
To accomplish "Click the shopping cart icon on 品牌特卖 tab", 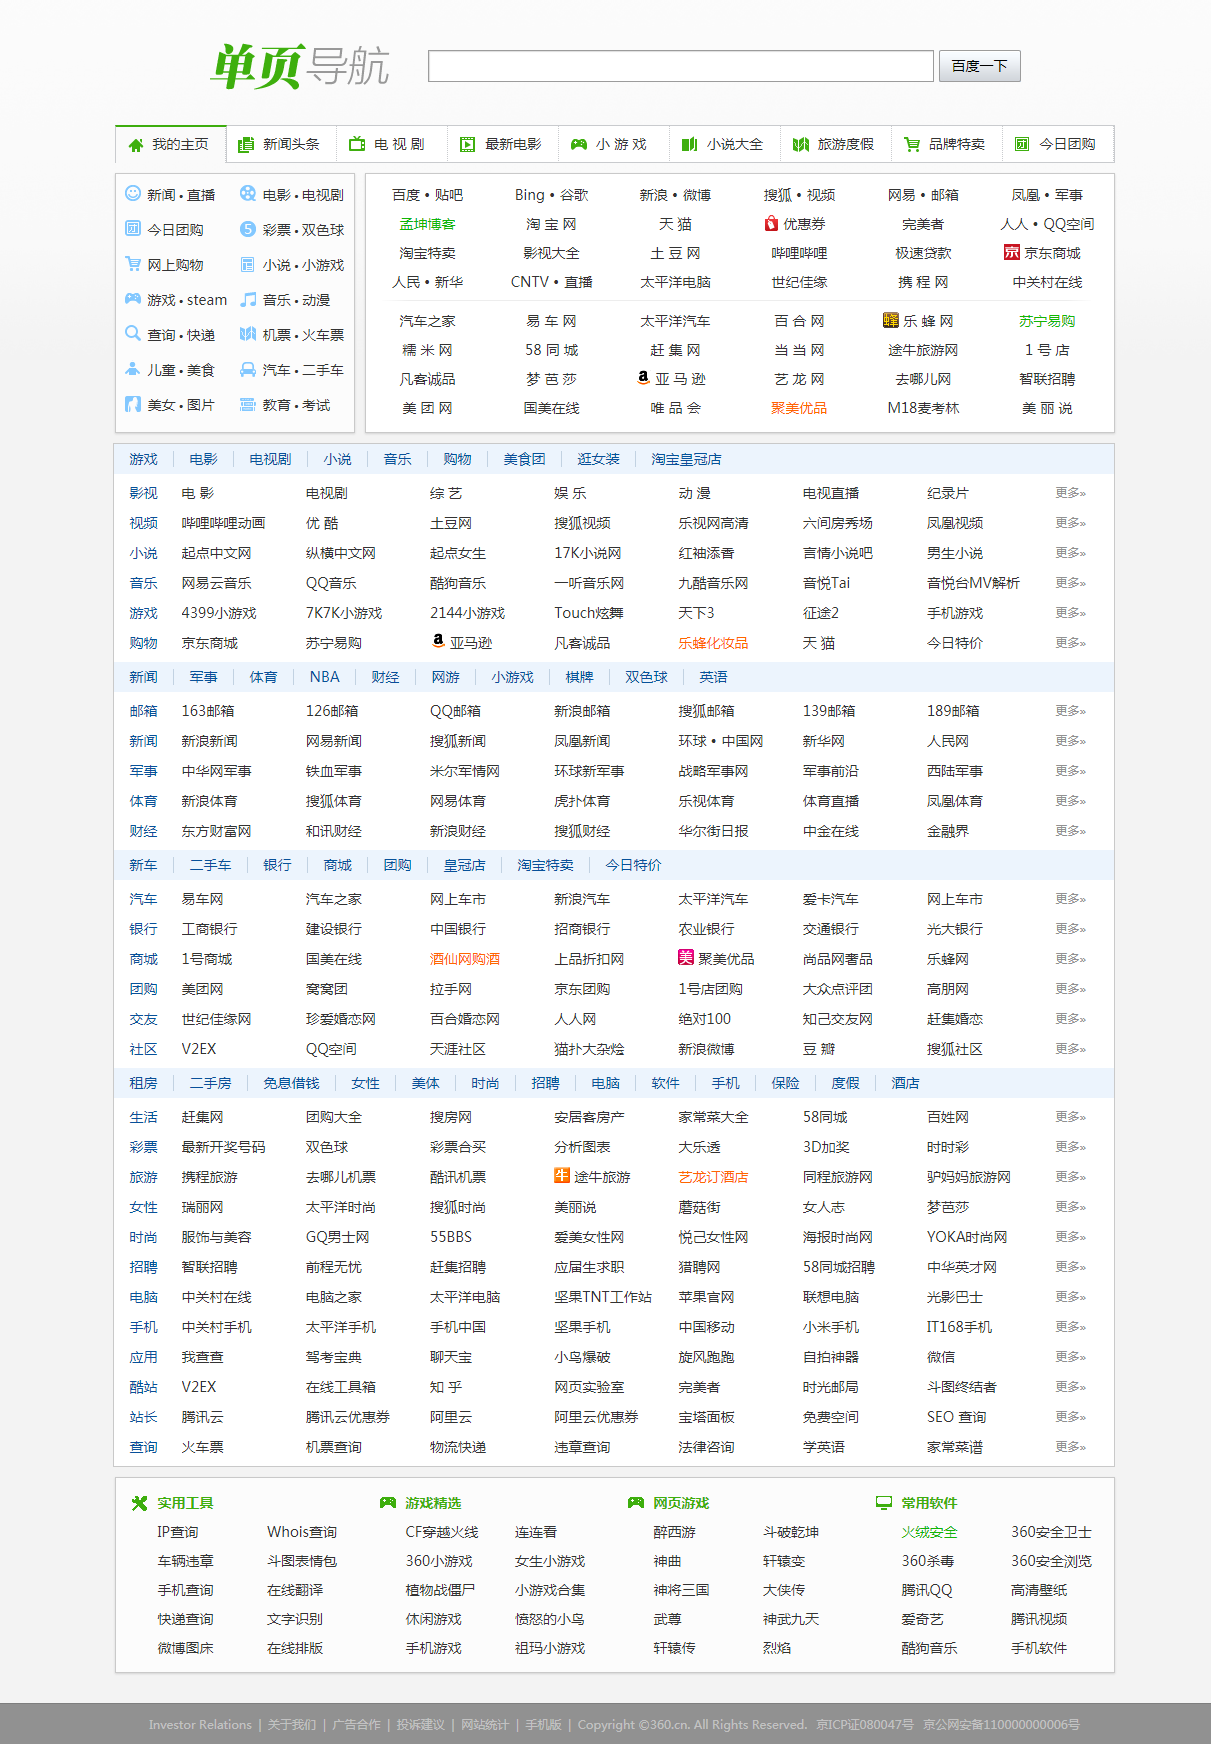I will point(912,145).
